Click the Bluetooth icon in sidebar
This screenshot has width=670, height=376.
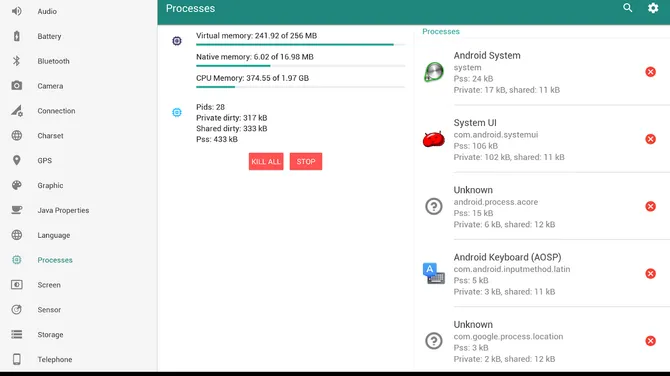click(17, 61)
